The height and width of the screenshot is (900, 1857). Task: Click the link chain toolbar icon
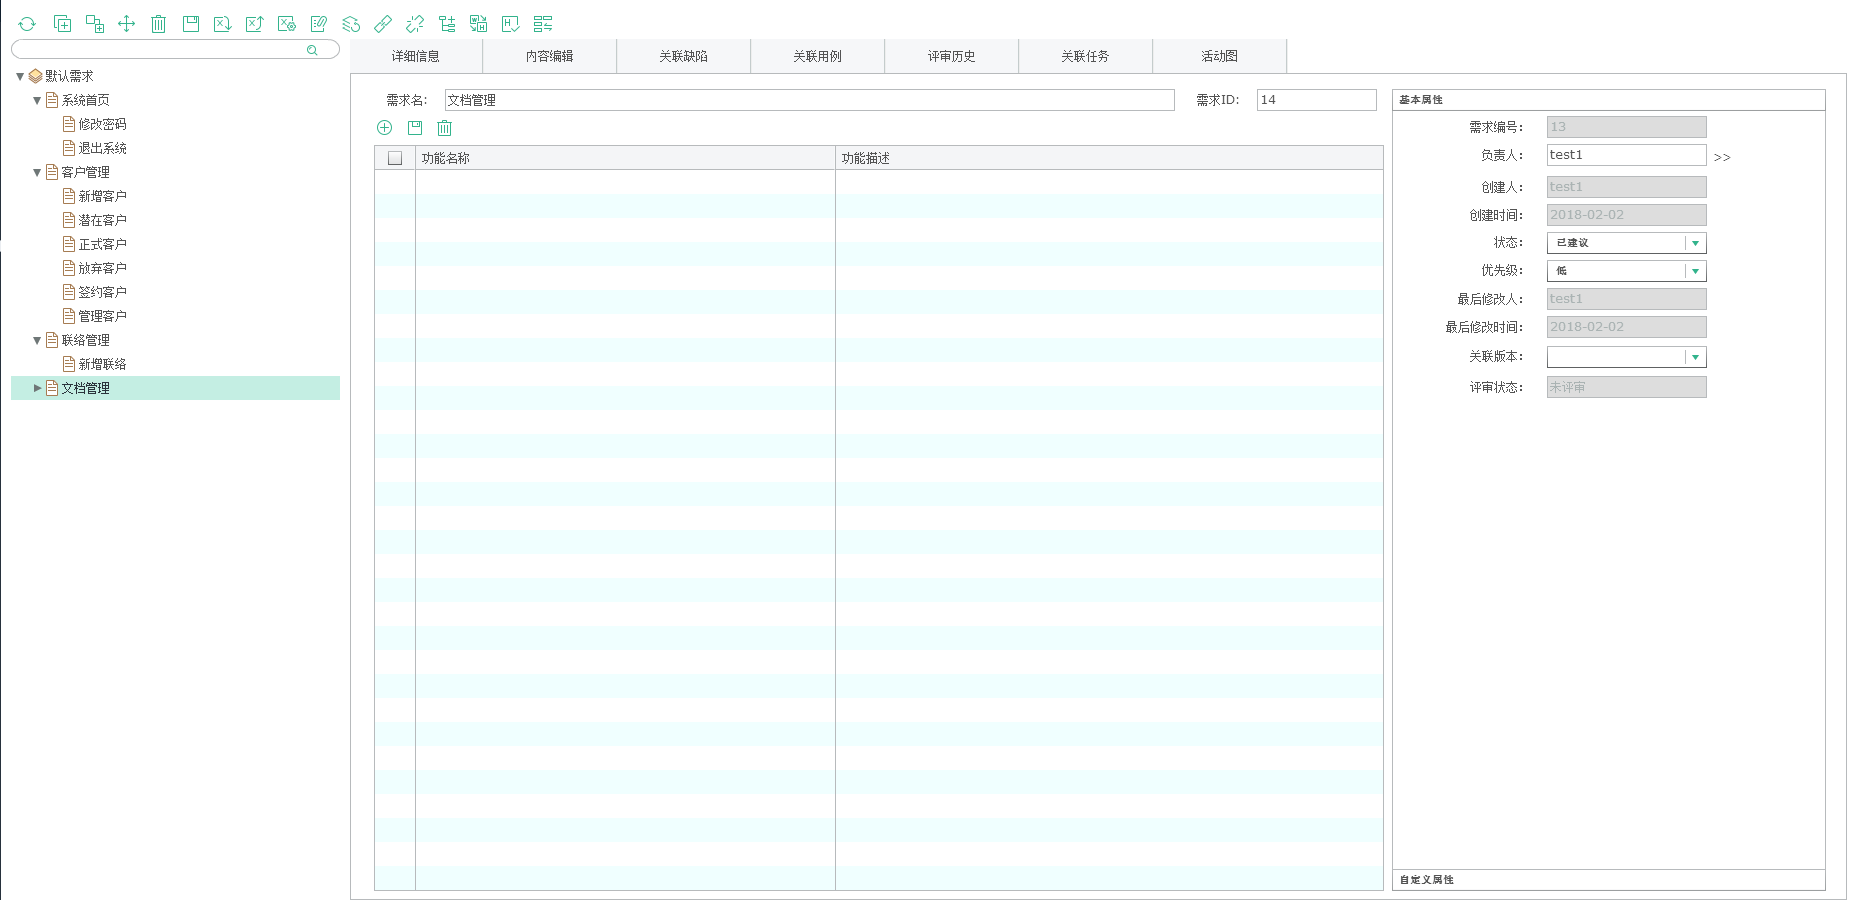[383, 24]
